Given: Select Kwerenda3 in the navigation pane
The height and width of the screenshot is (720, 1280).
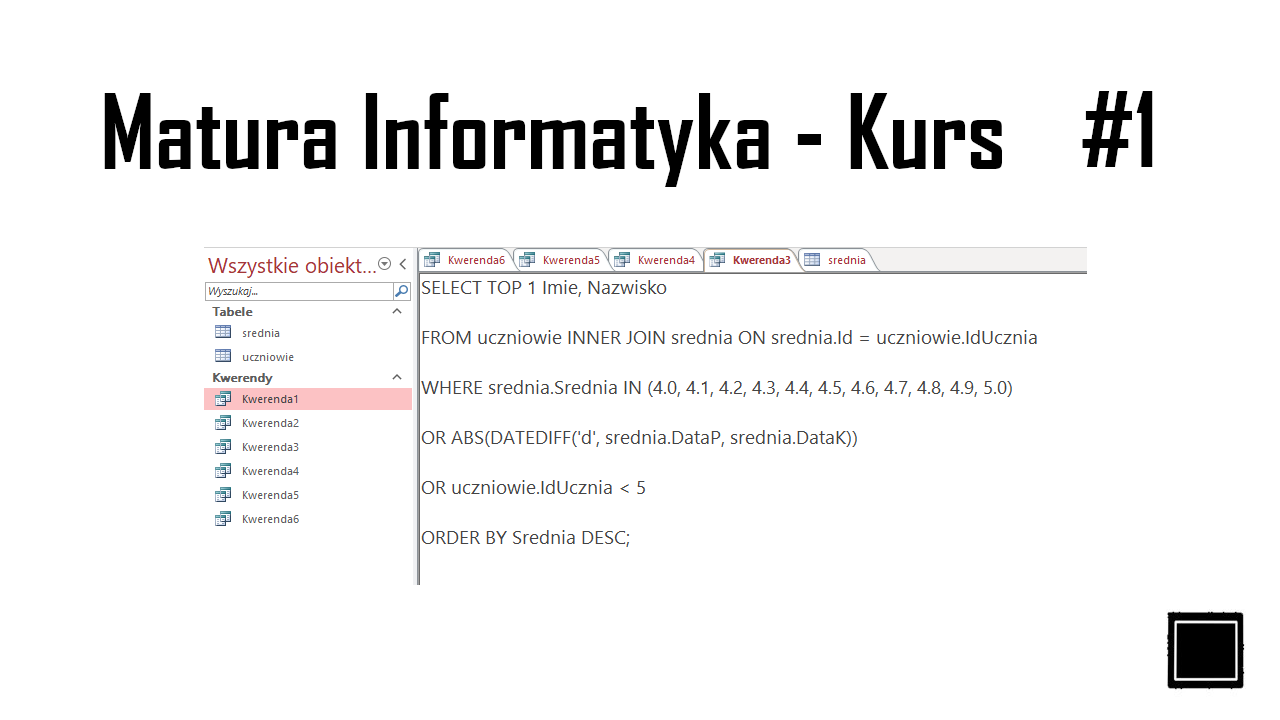Looking at the screenshot, I should 270,446.
